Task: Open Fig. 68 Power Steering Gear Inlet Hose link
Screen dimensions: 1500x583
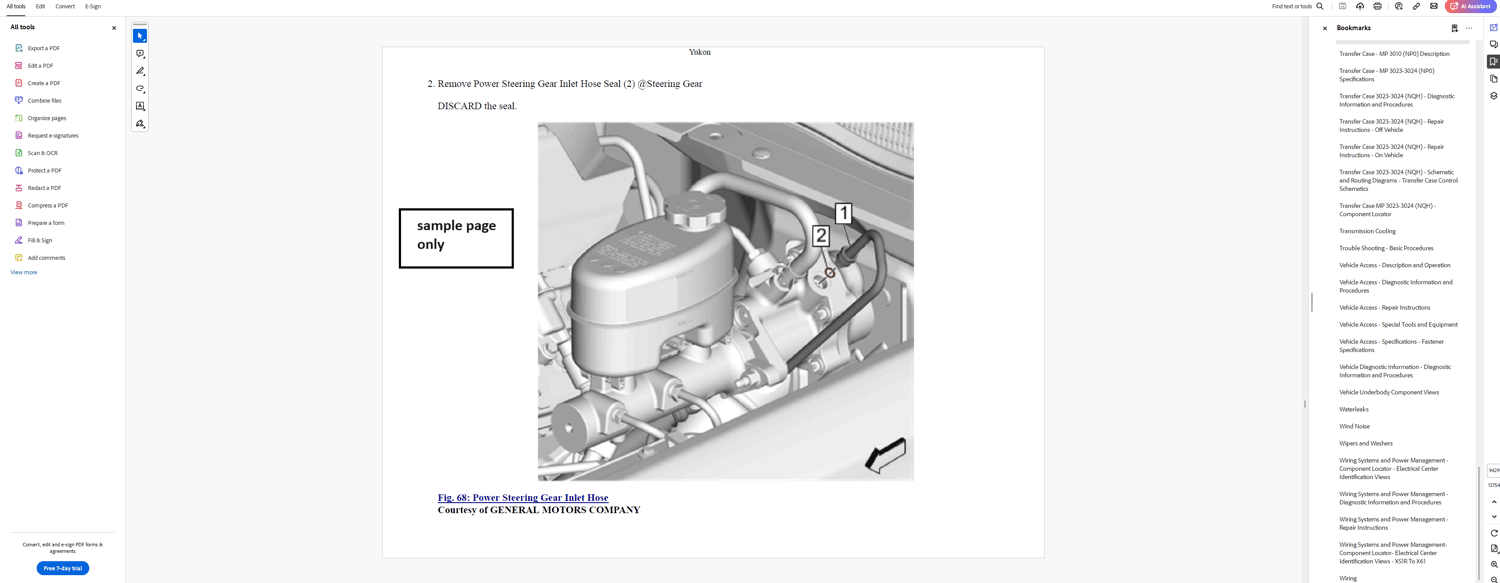Action: 523,498
